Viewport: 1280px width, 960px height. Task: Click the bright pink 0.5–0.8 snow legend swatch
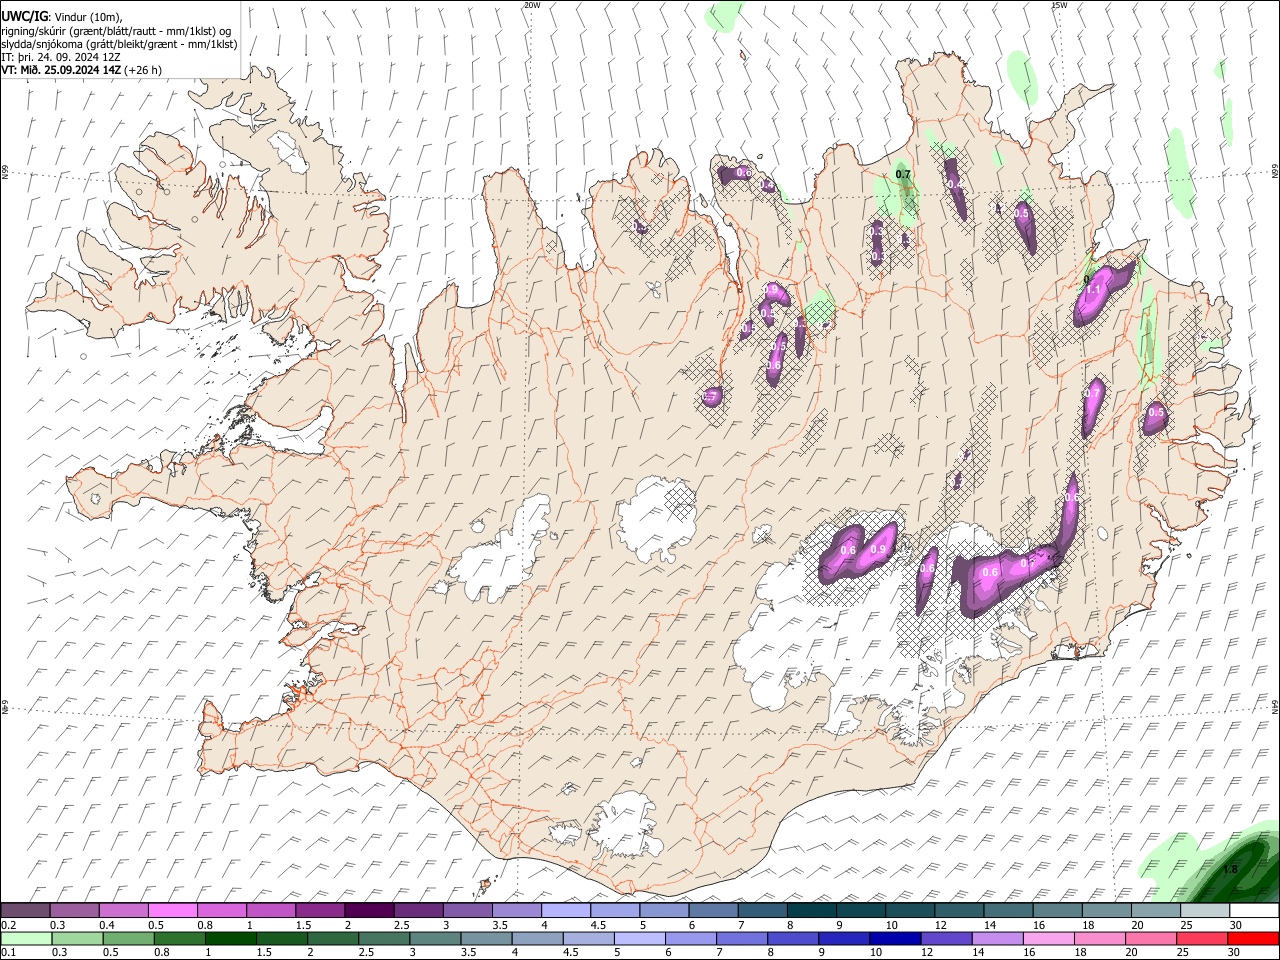(172, 911)
